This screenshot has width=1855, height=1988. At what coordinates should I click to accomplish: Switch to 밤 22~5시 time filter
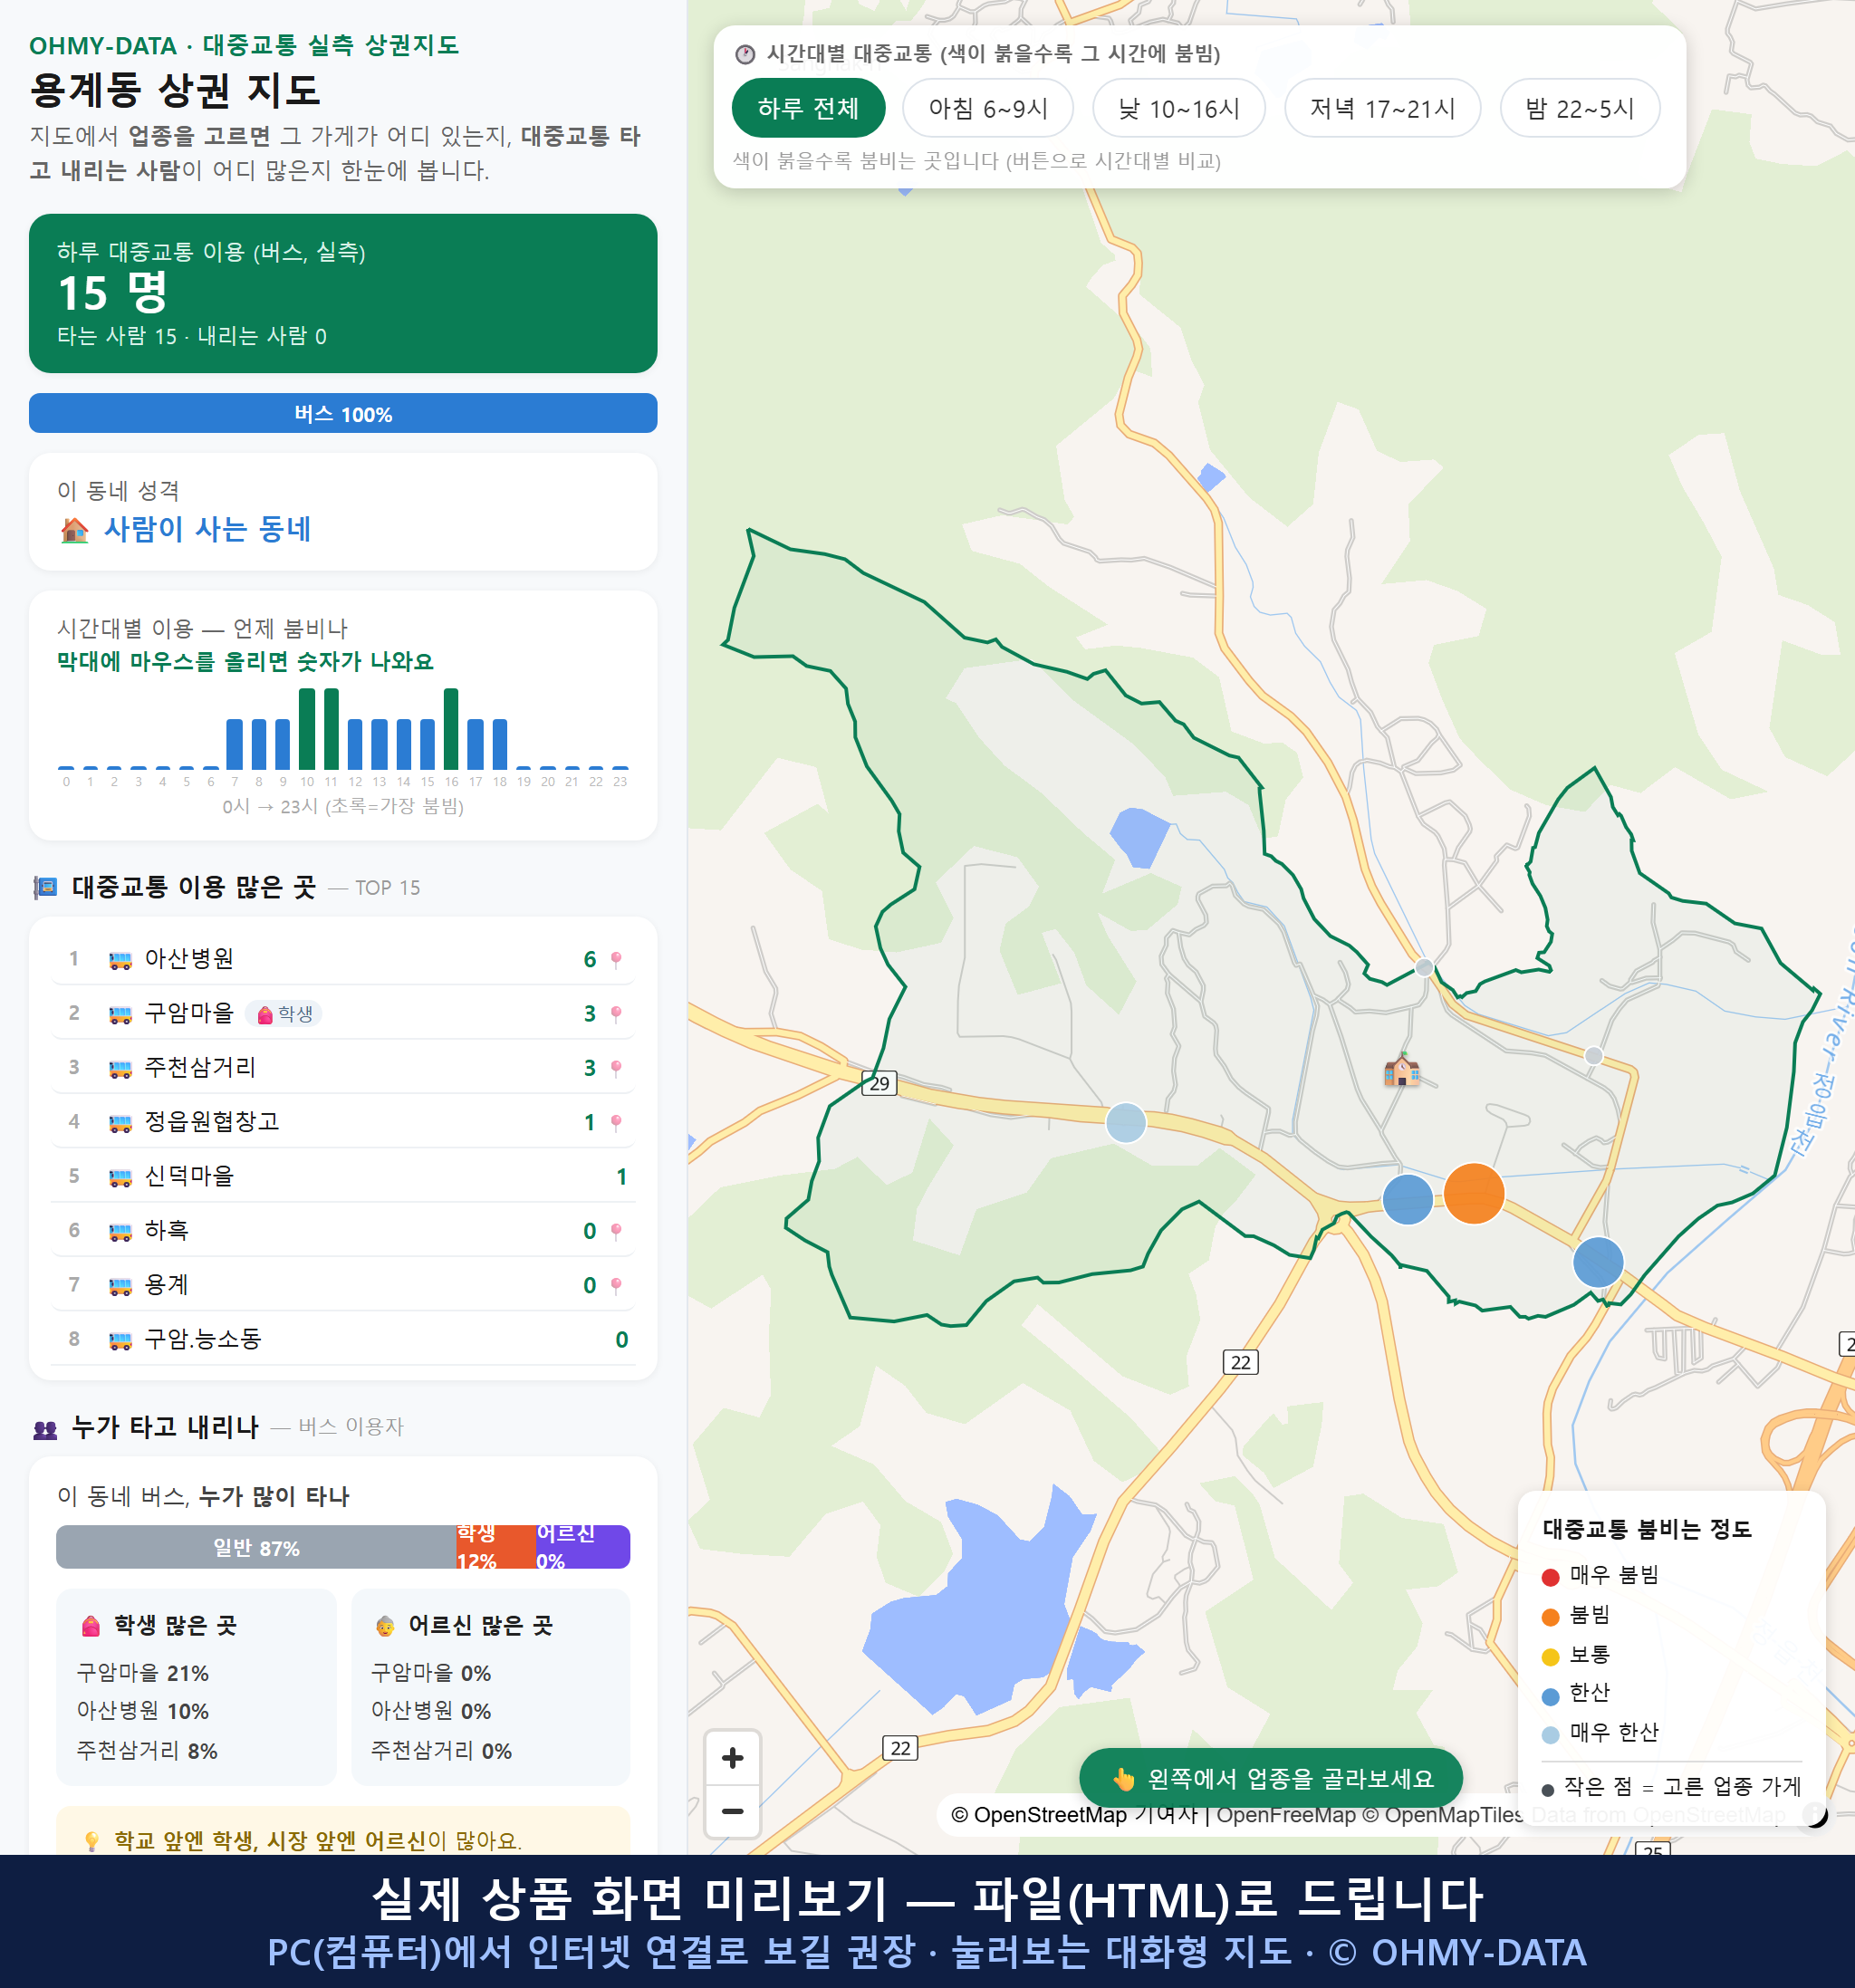1580,108
